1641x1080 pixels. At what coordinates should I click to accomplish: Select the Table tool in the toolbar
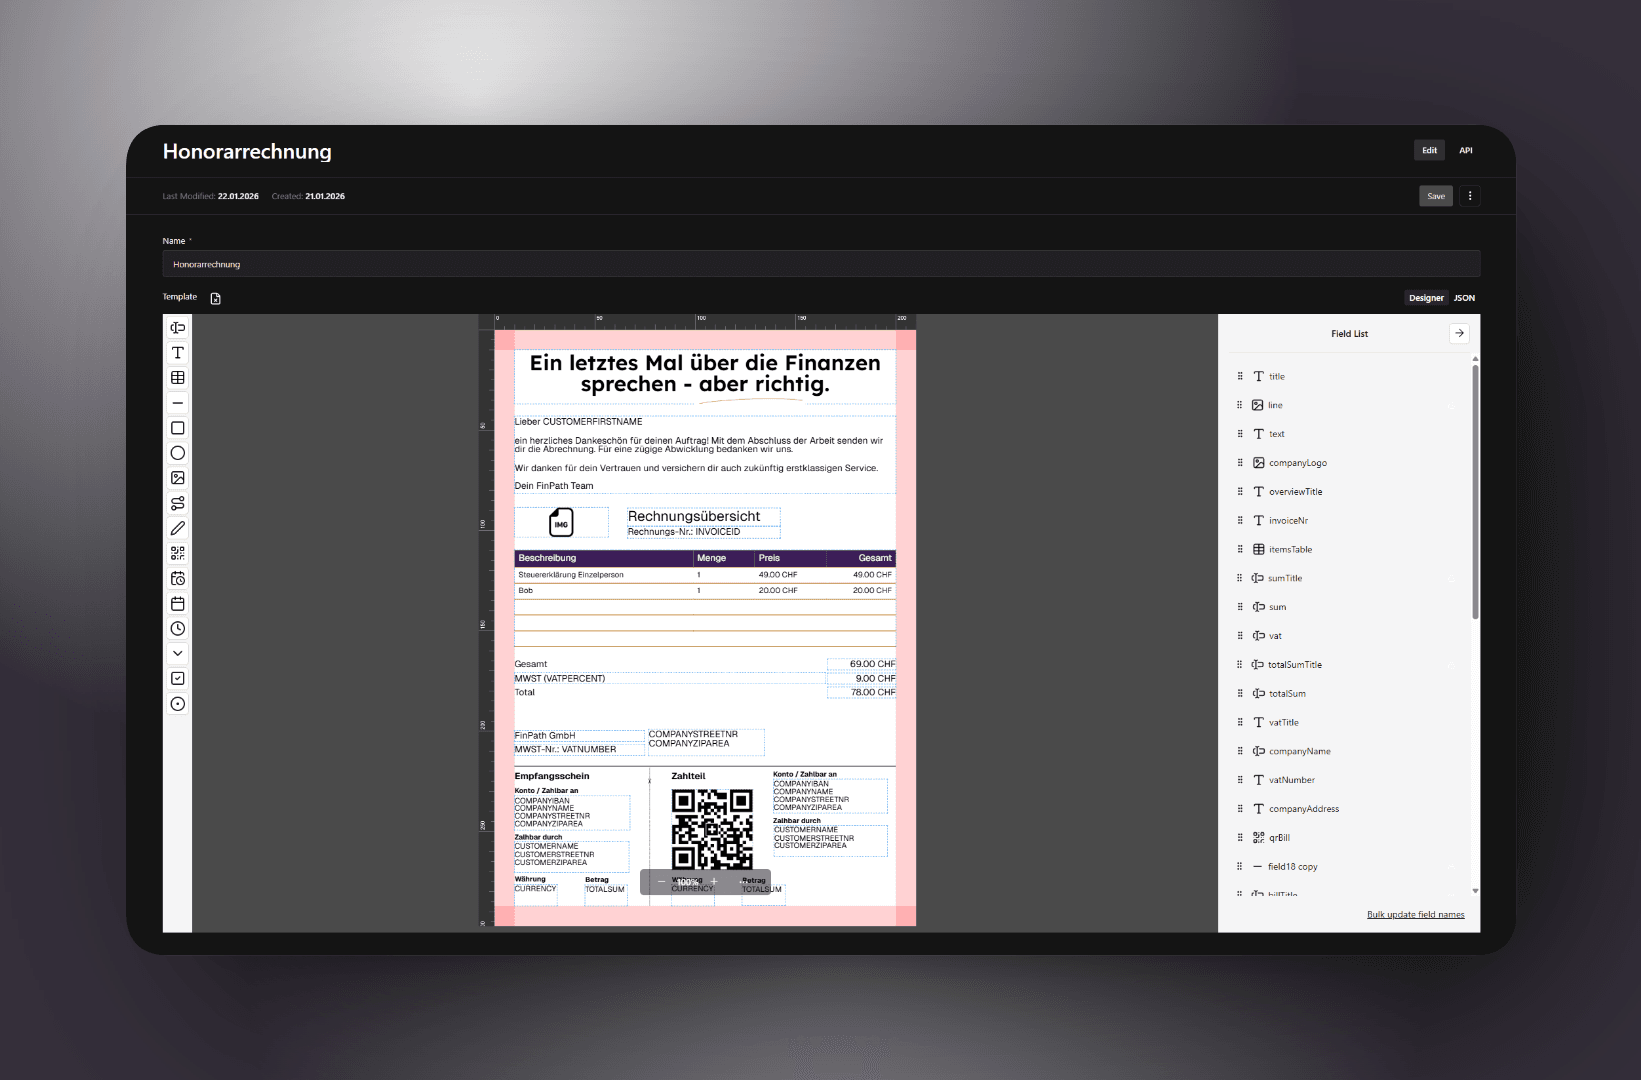[x=177, y=377]
